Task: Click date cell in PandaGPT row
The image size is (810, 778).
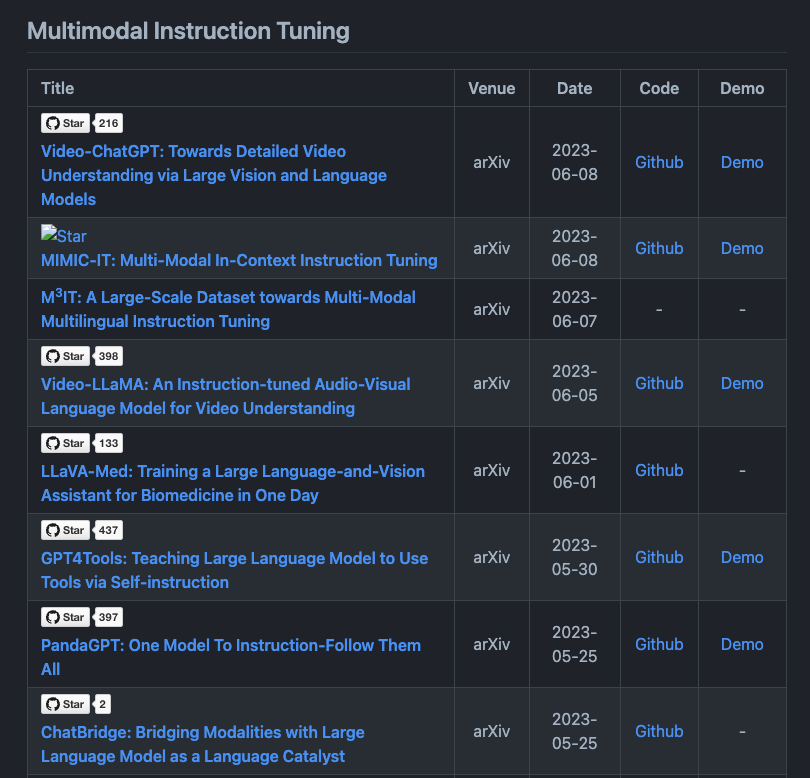Action: point(574,644)
